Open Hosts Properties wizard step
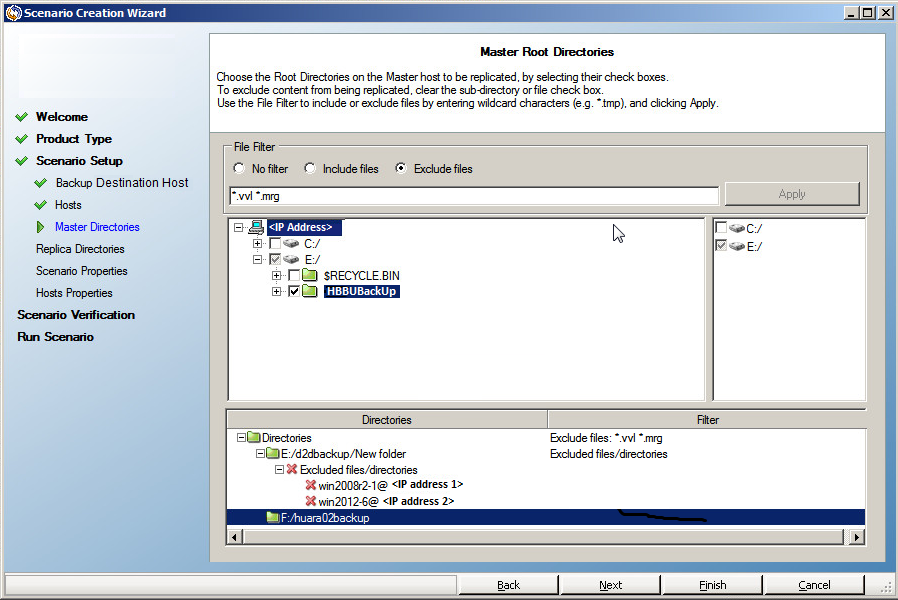 (x=74, y=293)
